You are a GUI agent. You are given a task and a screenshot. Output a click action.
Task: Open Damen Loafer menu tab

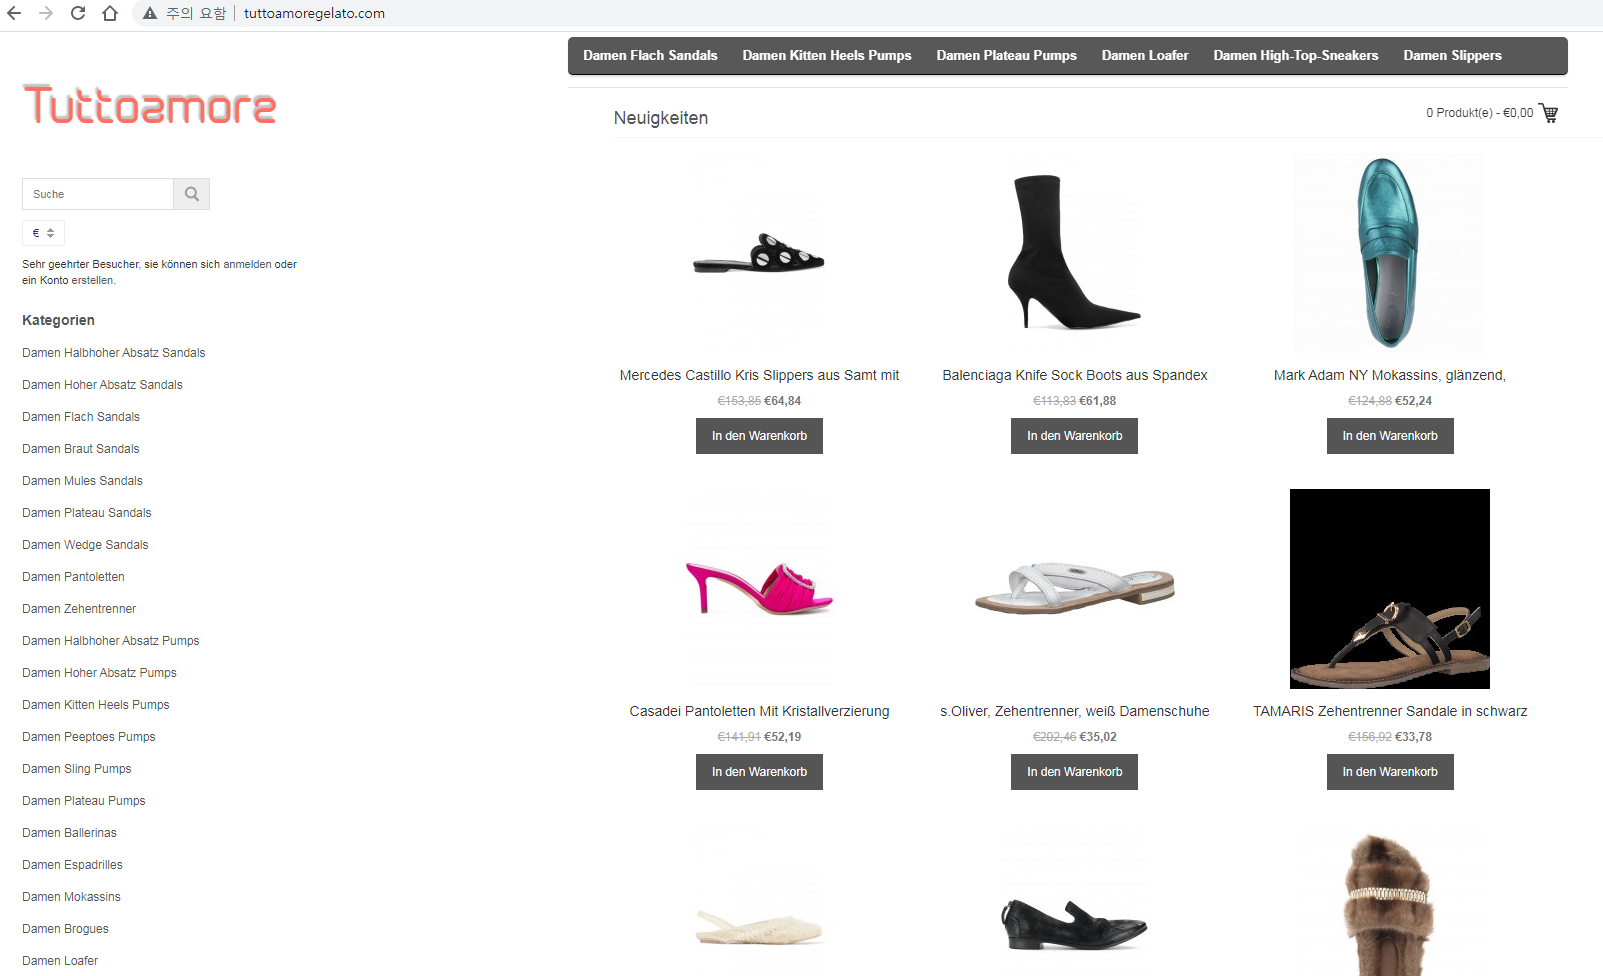click(x=1145, y=55)
